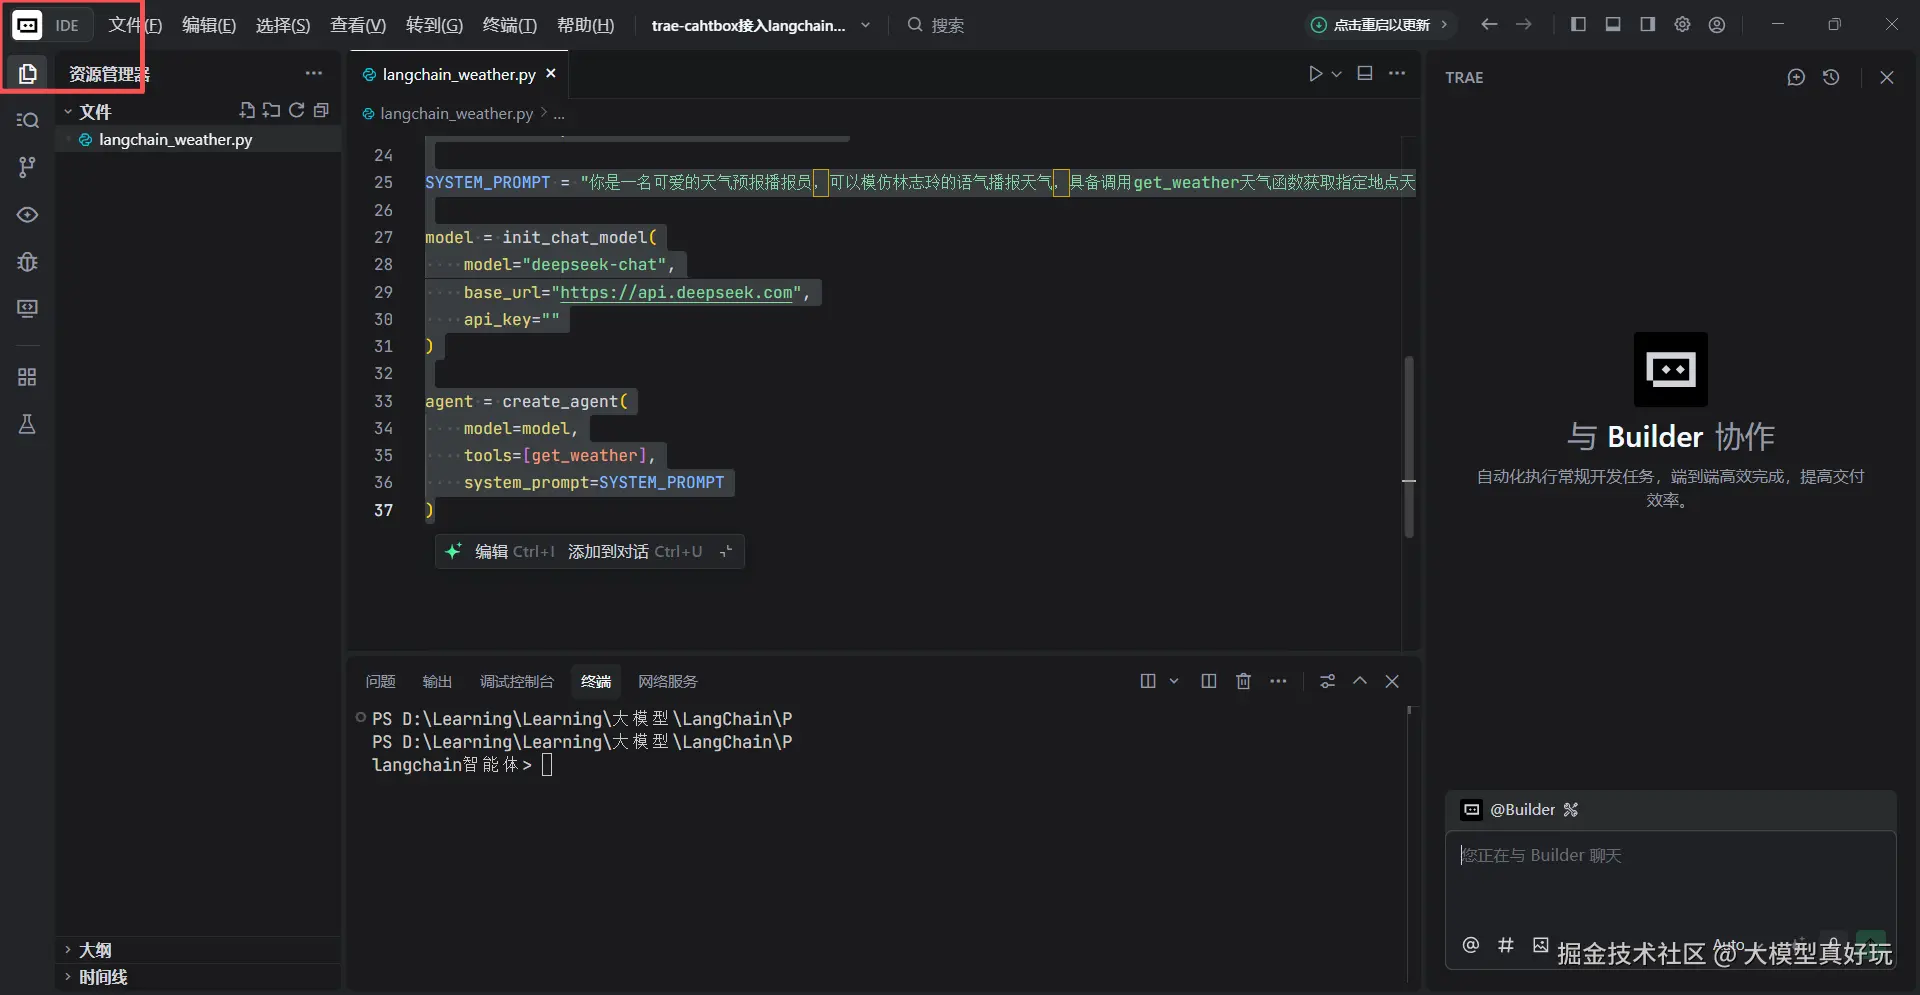The height and width of the screenshot is (995, 1920).
Task: Toggle the right secondary sidebar layout
Action: 1647,25
